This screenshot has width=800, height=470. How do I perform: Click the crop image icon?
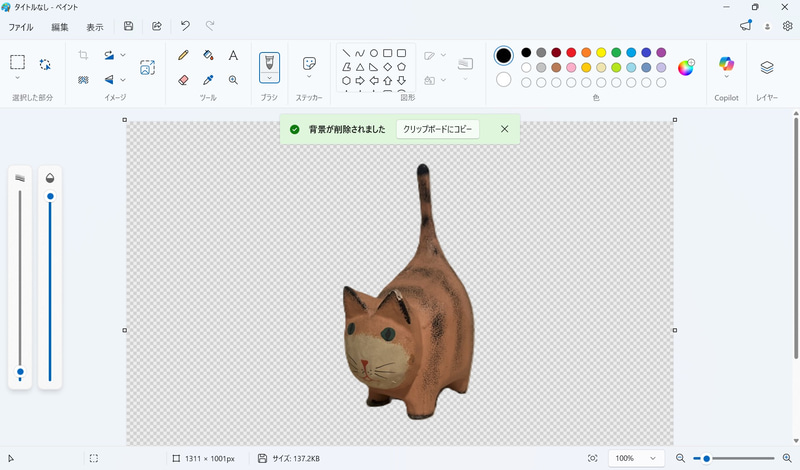click(x=83, y=55)
